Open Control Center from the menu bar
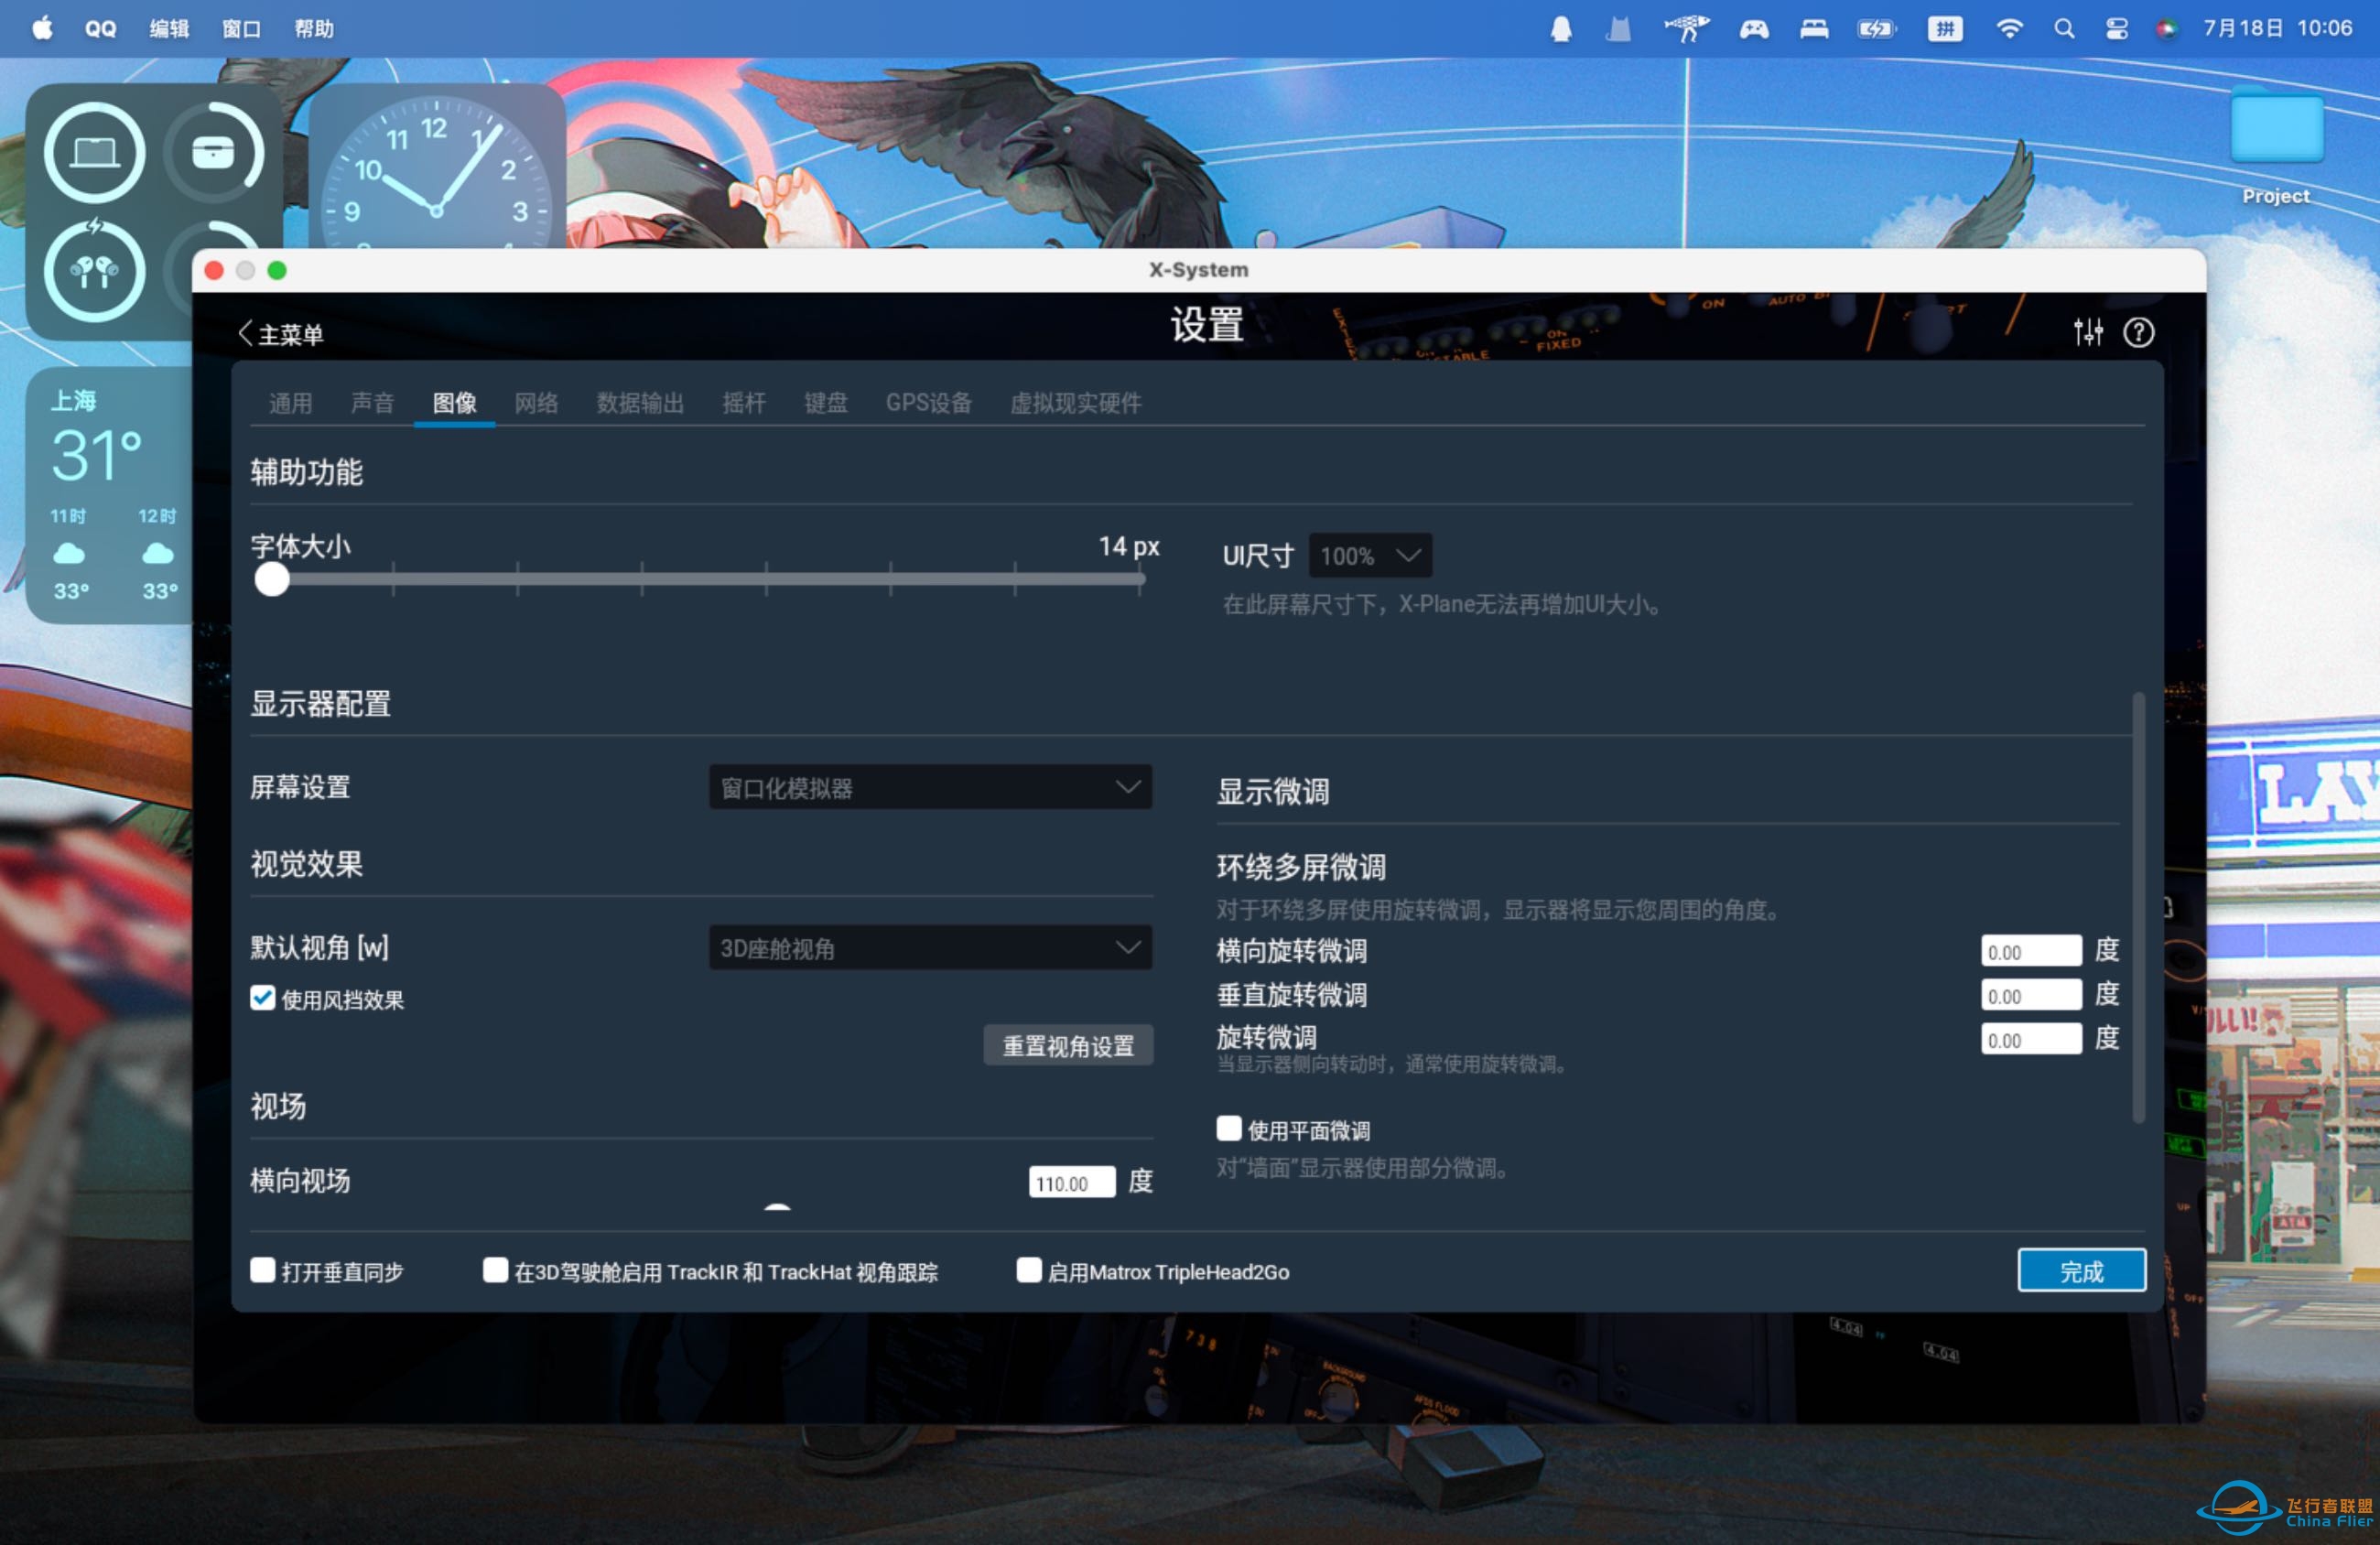The height and width of the screenshot is (1545, 2380). [2116, 29]
